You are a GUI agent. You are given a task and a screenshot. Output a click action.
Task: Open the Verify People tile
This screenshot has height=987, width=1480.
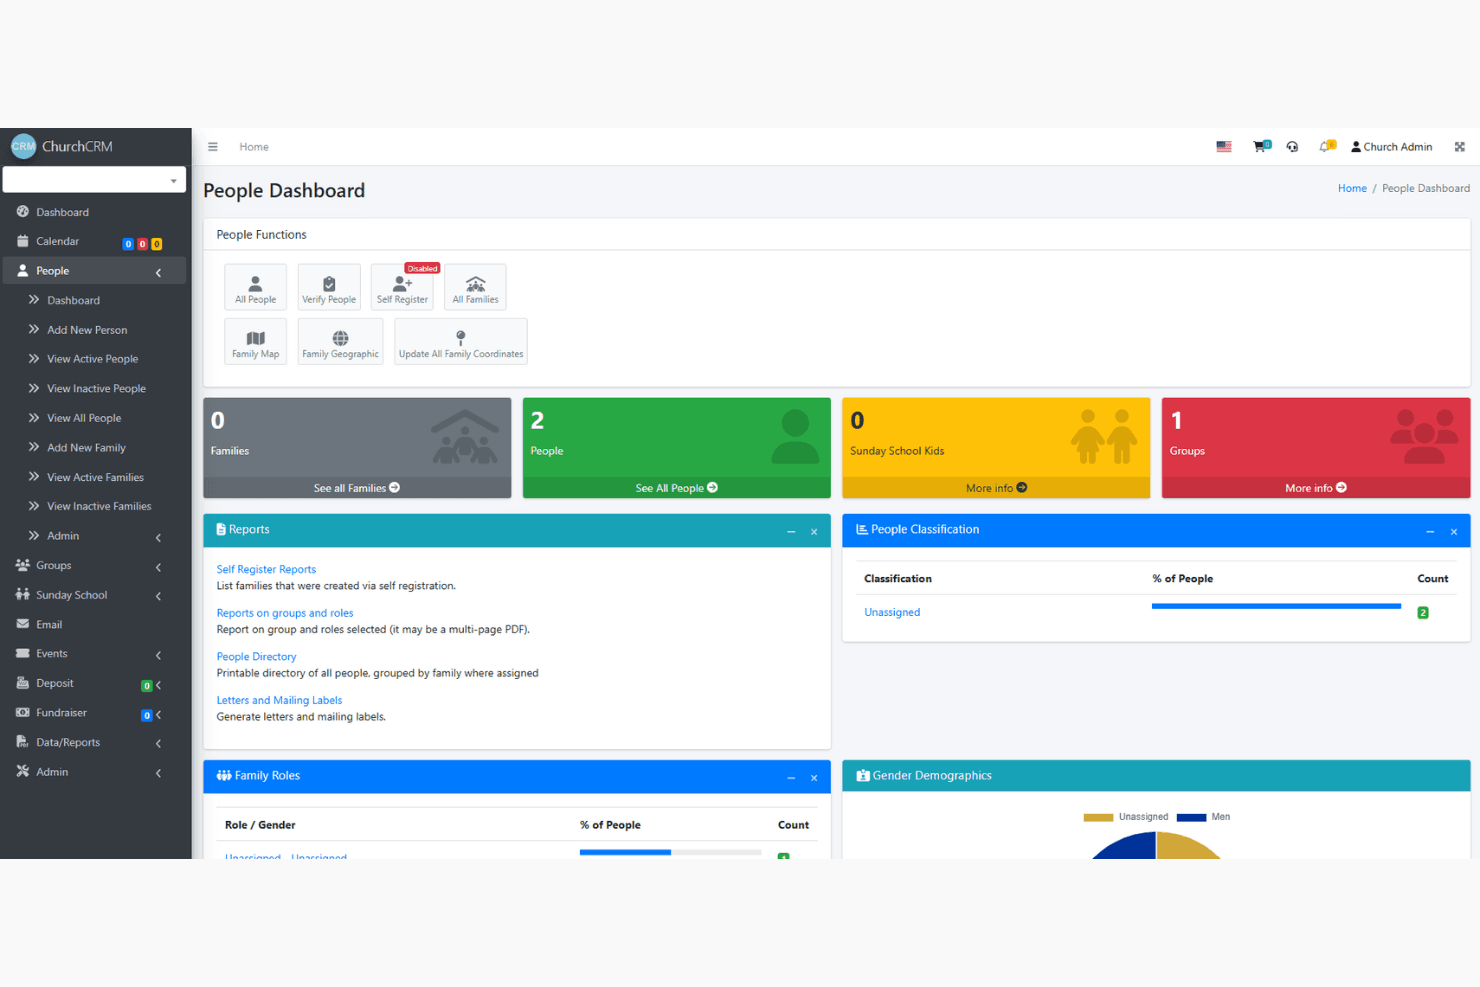(x=329, y=287)
